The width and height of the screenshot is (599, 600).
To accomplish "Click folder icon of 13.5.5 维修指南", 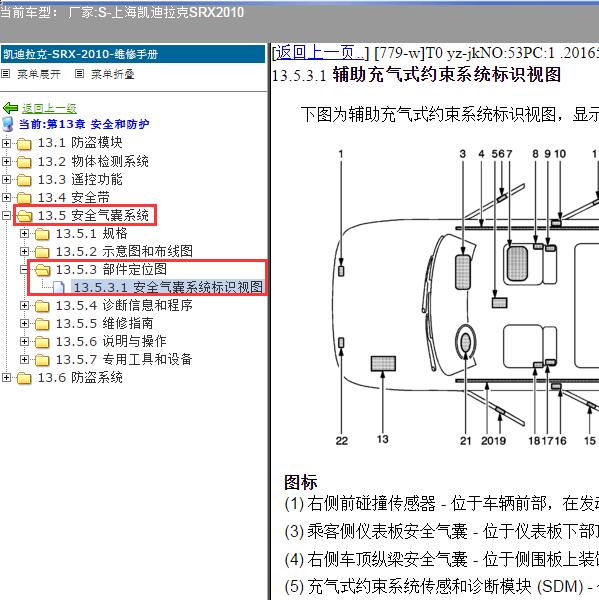I will (x=42, y=324).
